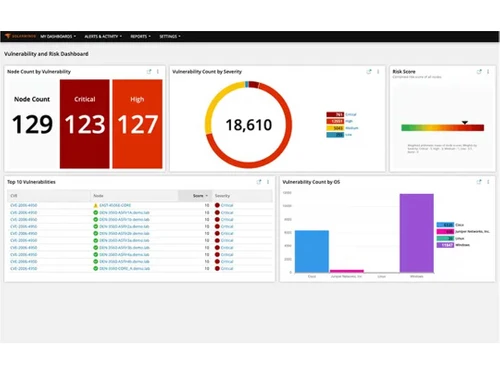The width and height of the screenshot is (500, 375).
Task: Click the Critical node count tile showing 123
Action: coord(85,124)
